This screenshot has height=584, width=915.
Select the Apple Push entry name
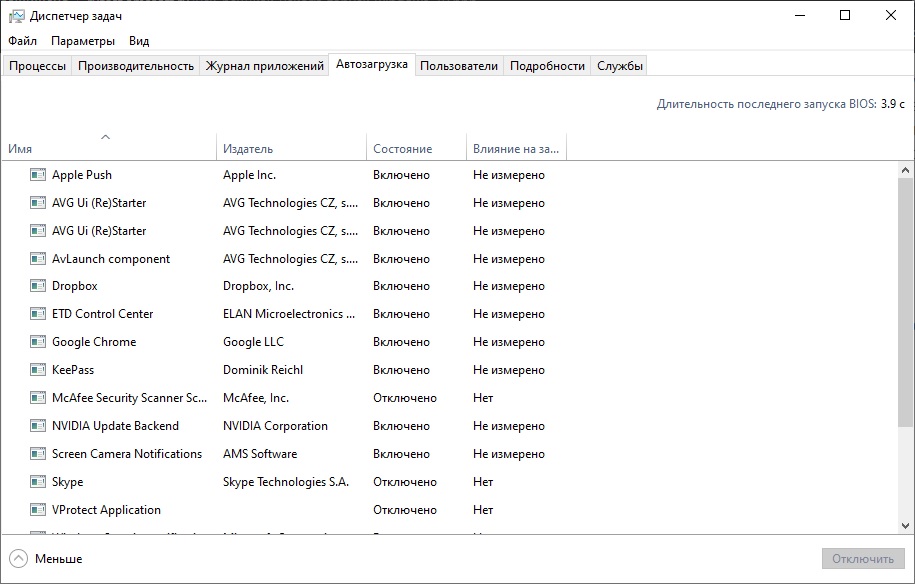tap(82, 175)
